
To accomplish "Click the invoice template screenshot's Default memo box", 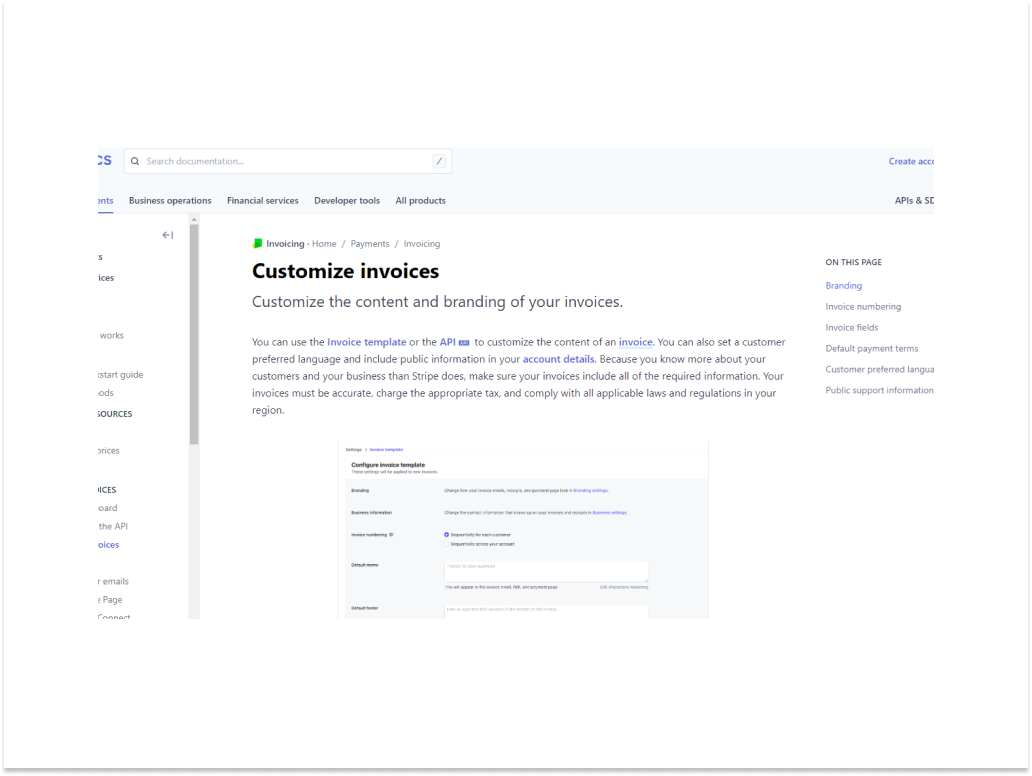I will [x=546, y=570].
